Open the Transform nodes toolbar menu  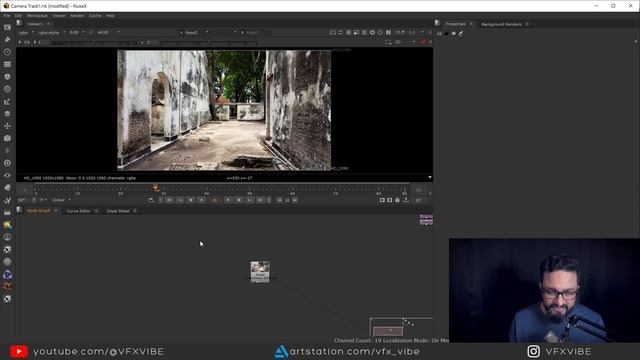[7, 126]
